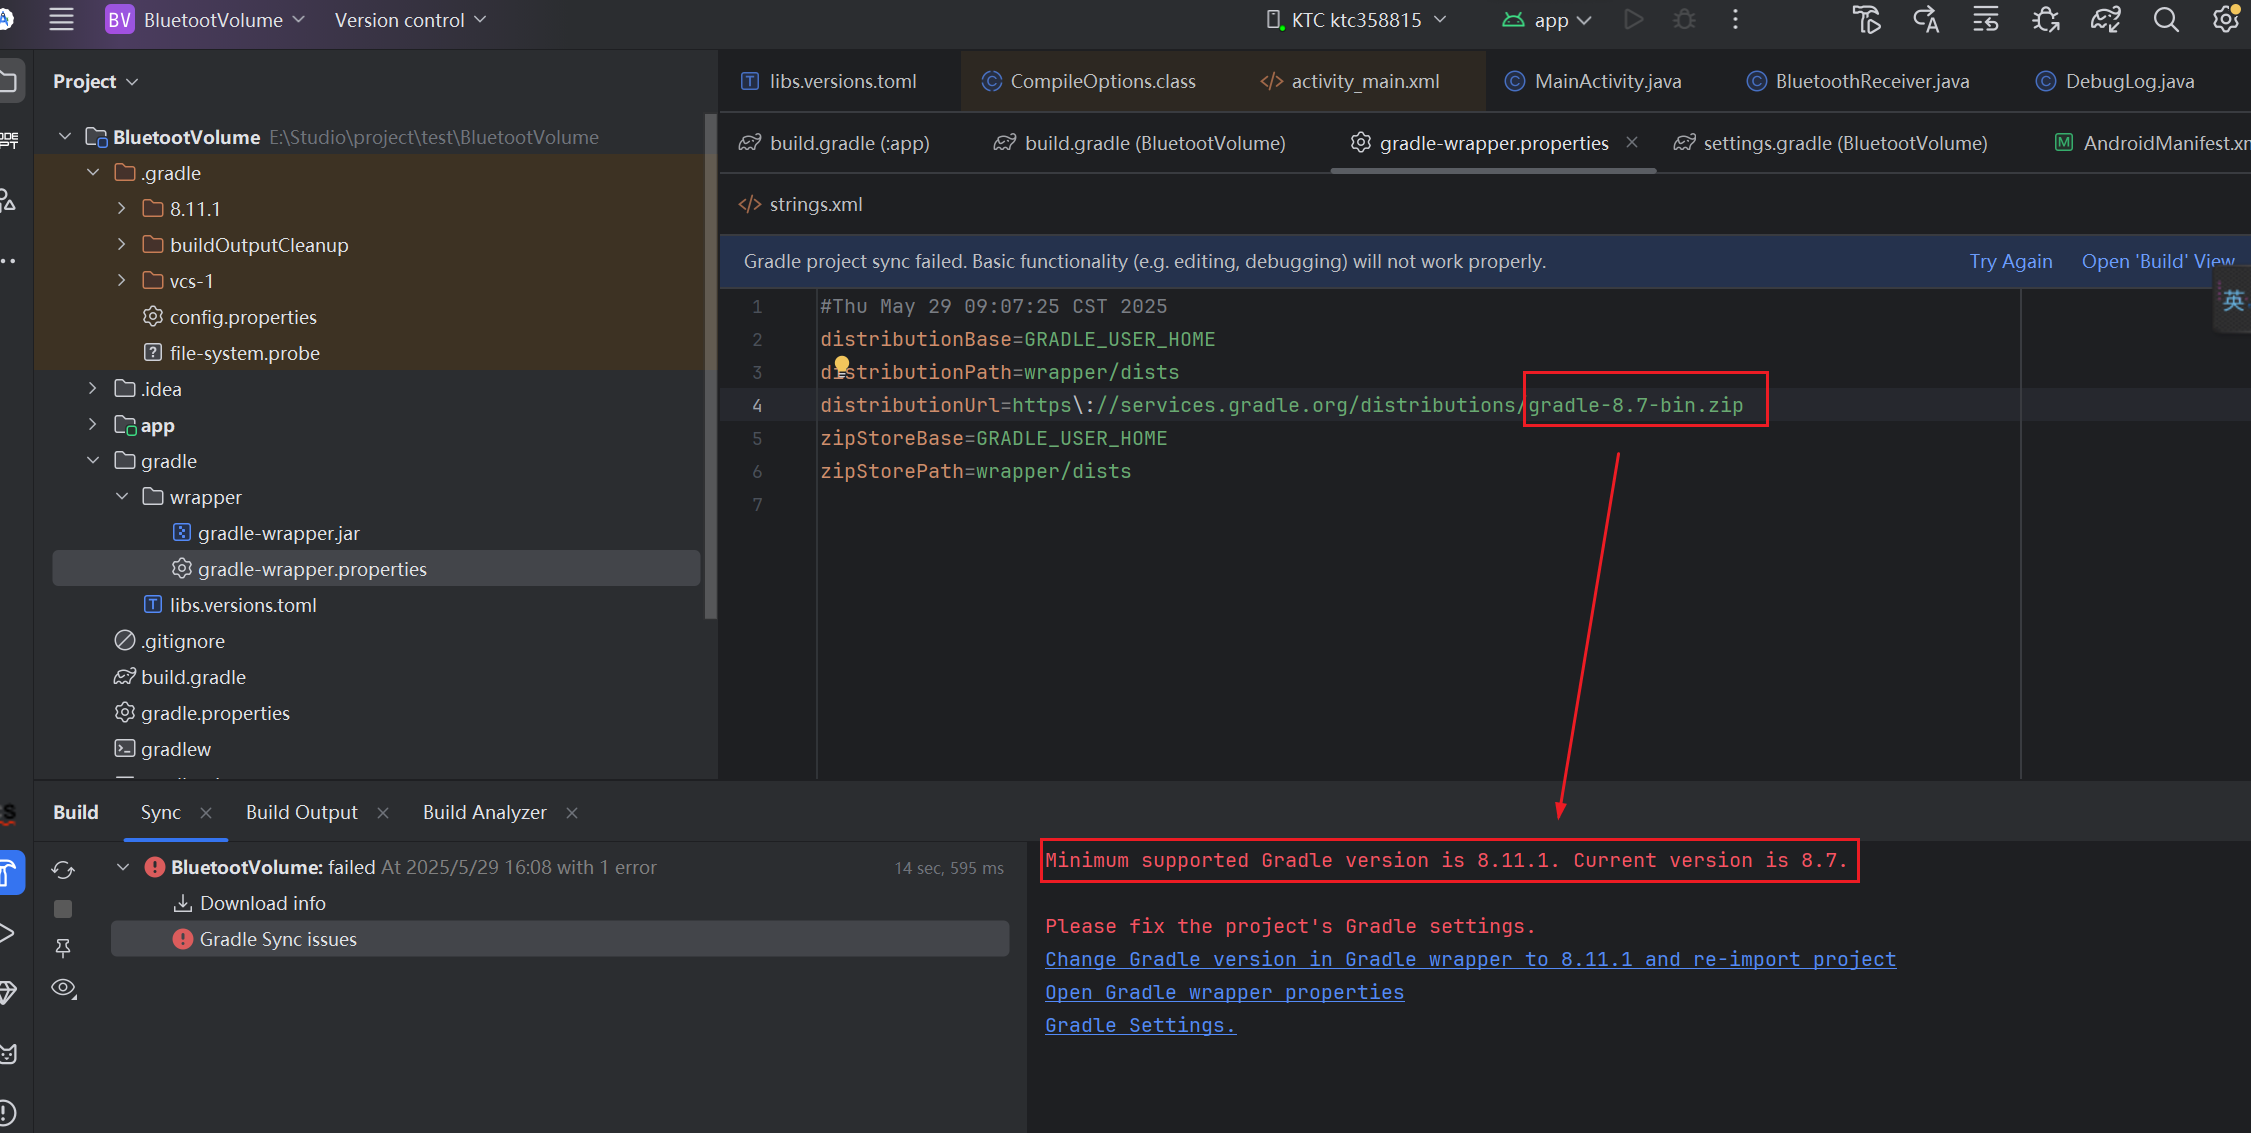Click the Stop square icon in Build panel
2251x1133 pixels.
point(63,909)
